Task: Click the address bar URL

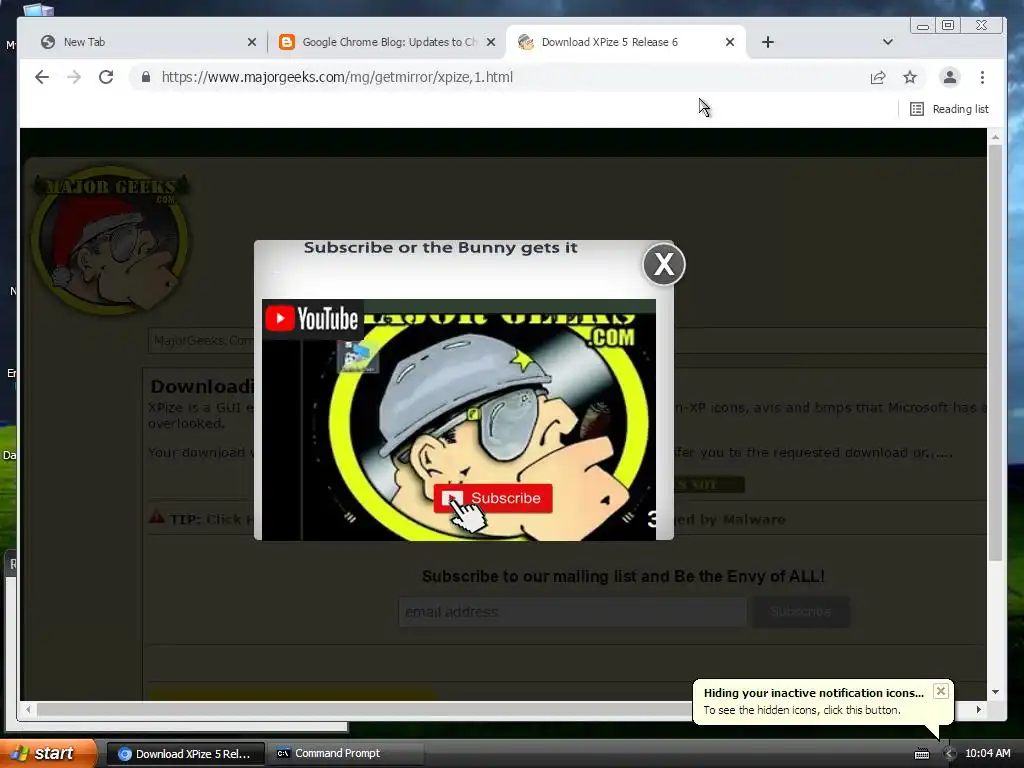Action: point(337,77)
